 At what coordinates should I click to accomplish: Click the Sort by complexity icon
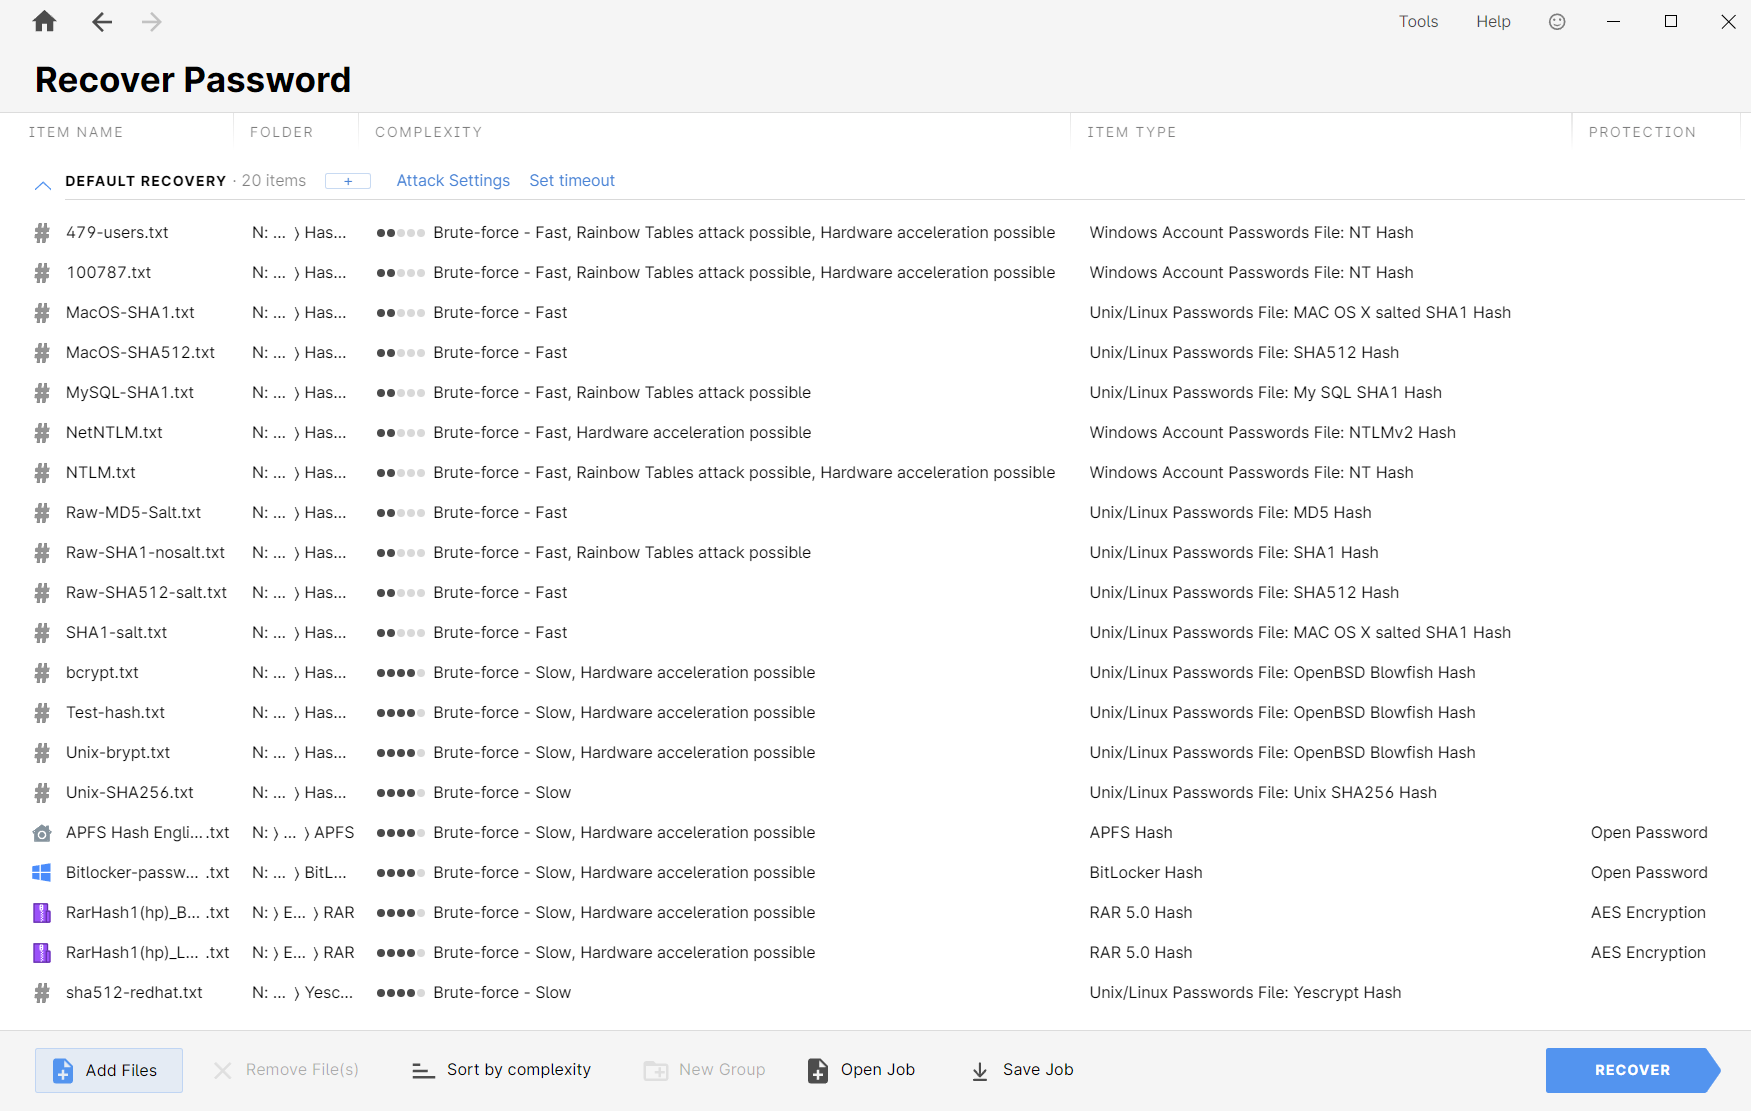click(423, 1071)
